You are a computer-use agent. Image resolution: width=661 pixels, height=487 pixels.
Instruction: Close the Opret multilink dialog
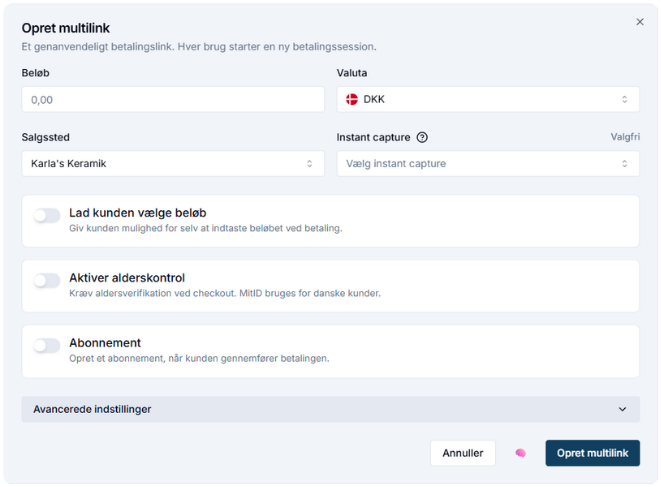click(640, 22)
